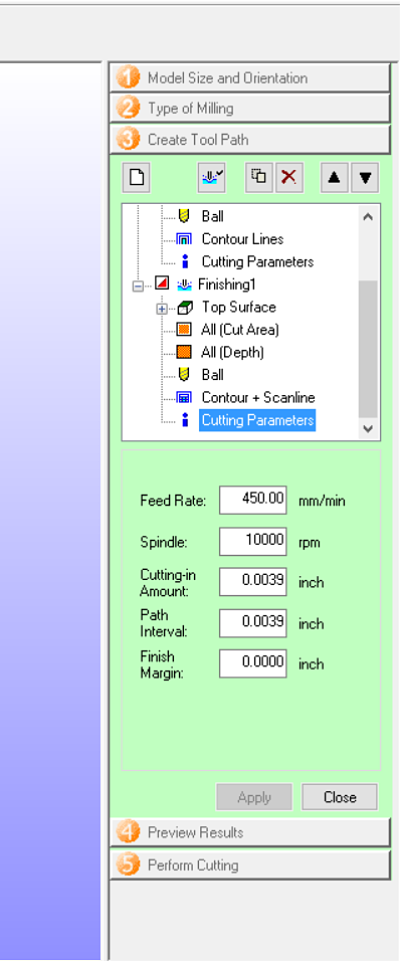Open the Create Tool Path step header

250,139
